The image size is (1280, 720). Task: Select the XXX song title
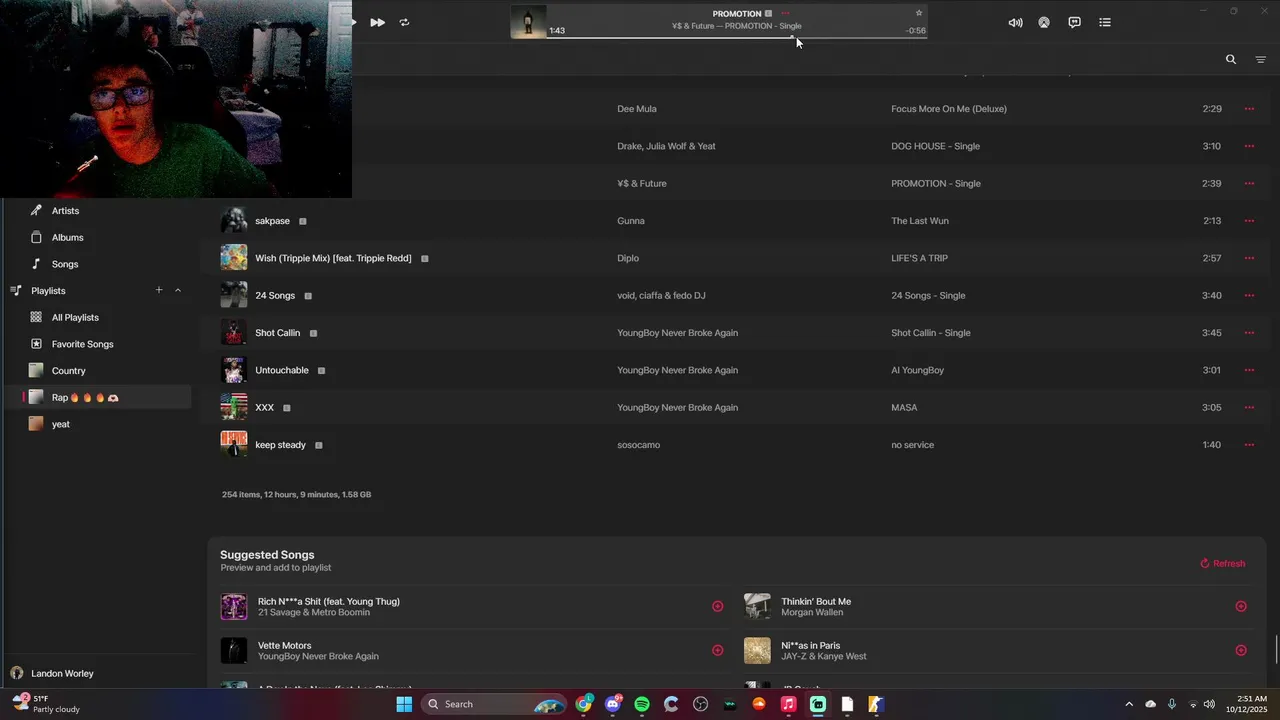pos(264,408)
